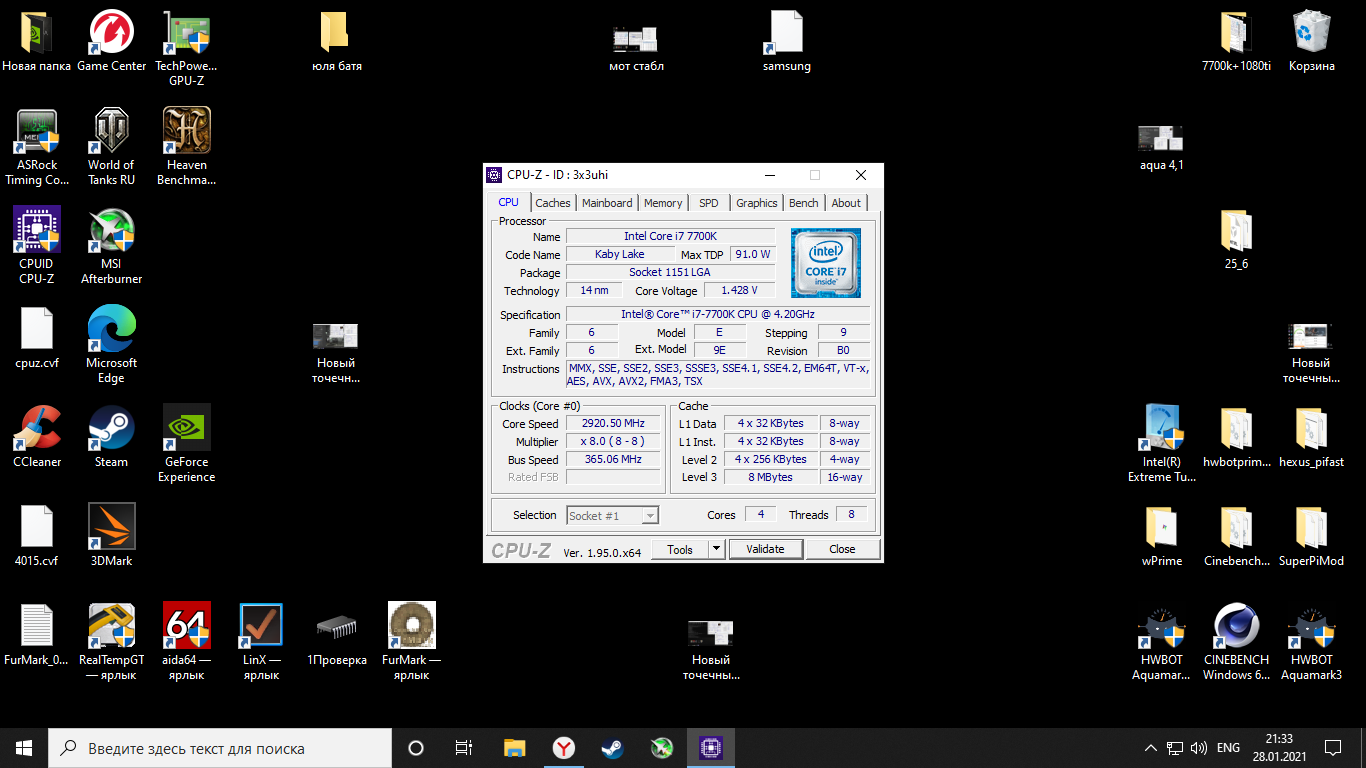Open the Новая папка folder

click(x=37, y=42)
